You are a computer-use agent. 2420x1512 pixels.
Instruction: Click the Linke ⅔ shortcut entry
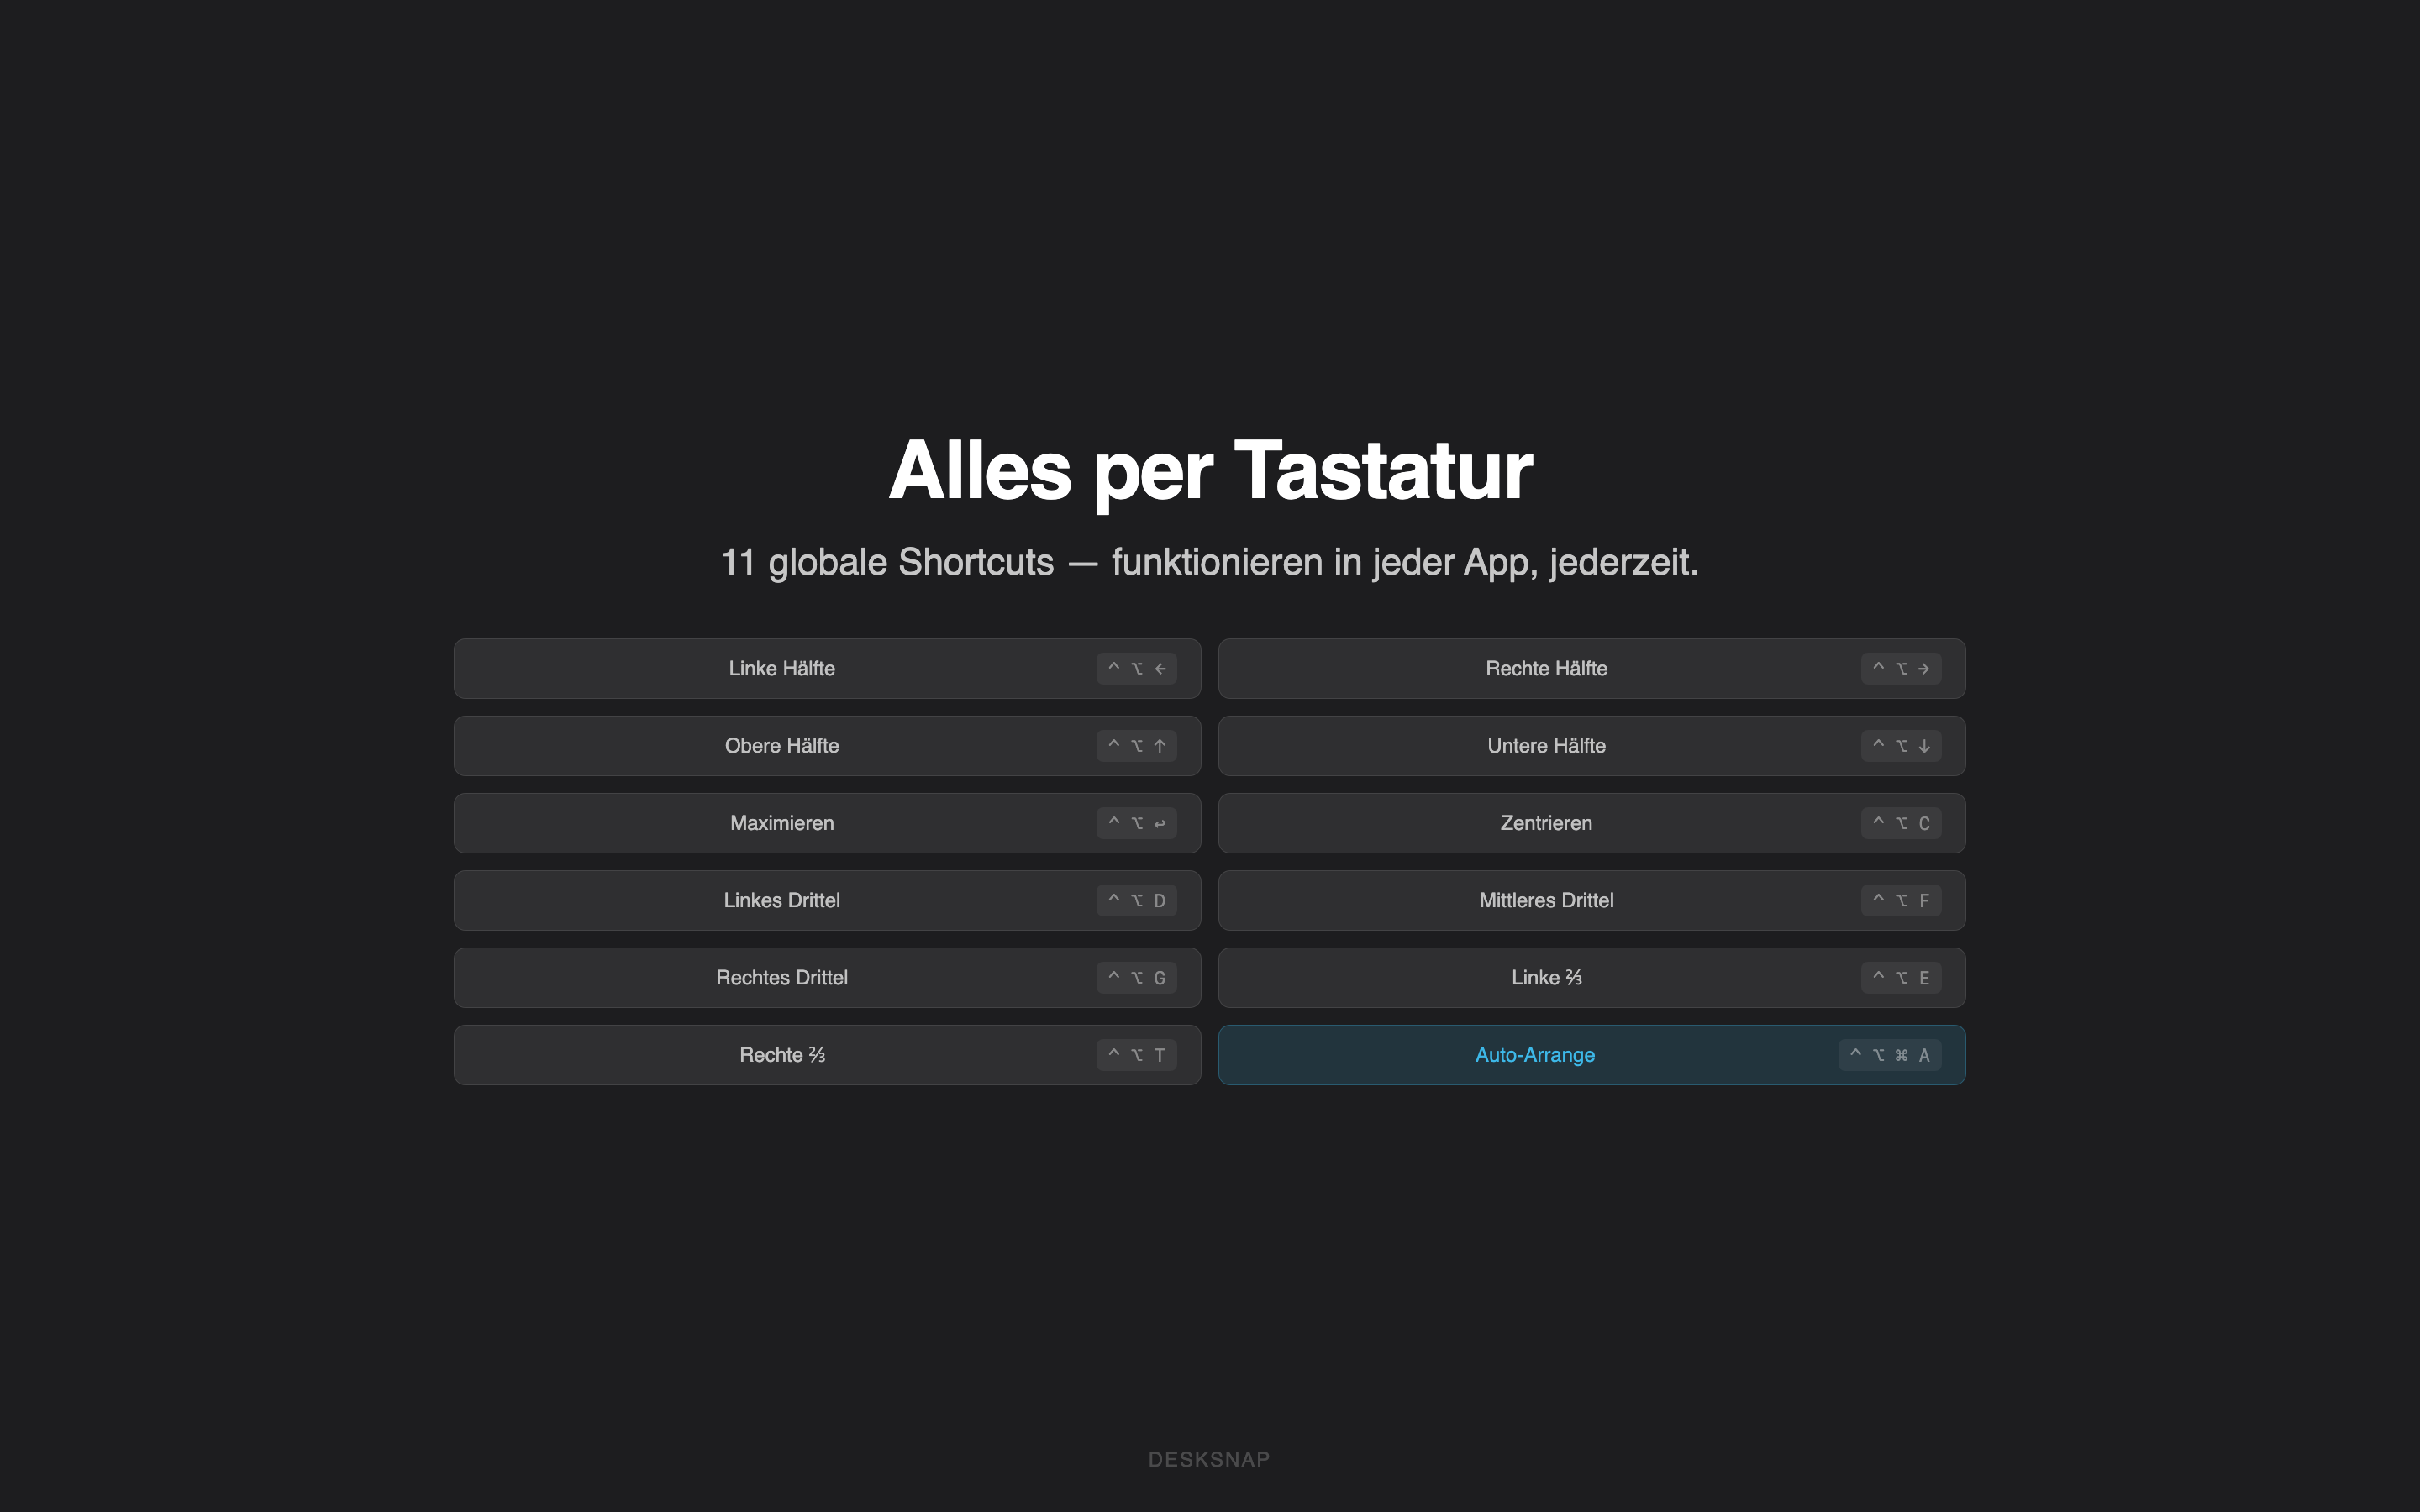click(1591, 977)
